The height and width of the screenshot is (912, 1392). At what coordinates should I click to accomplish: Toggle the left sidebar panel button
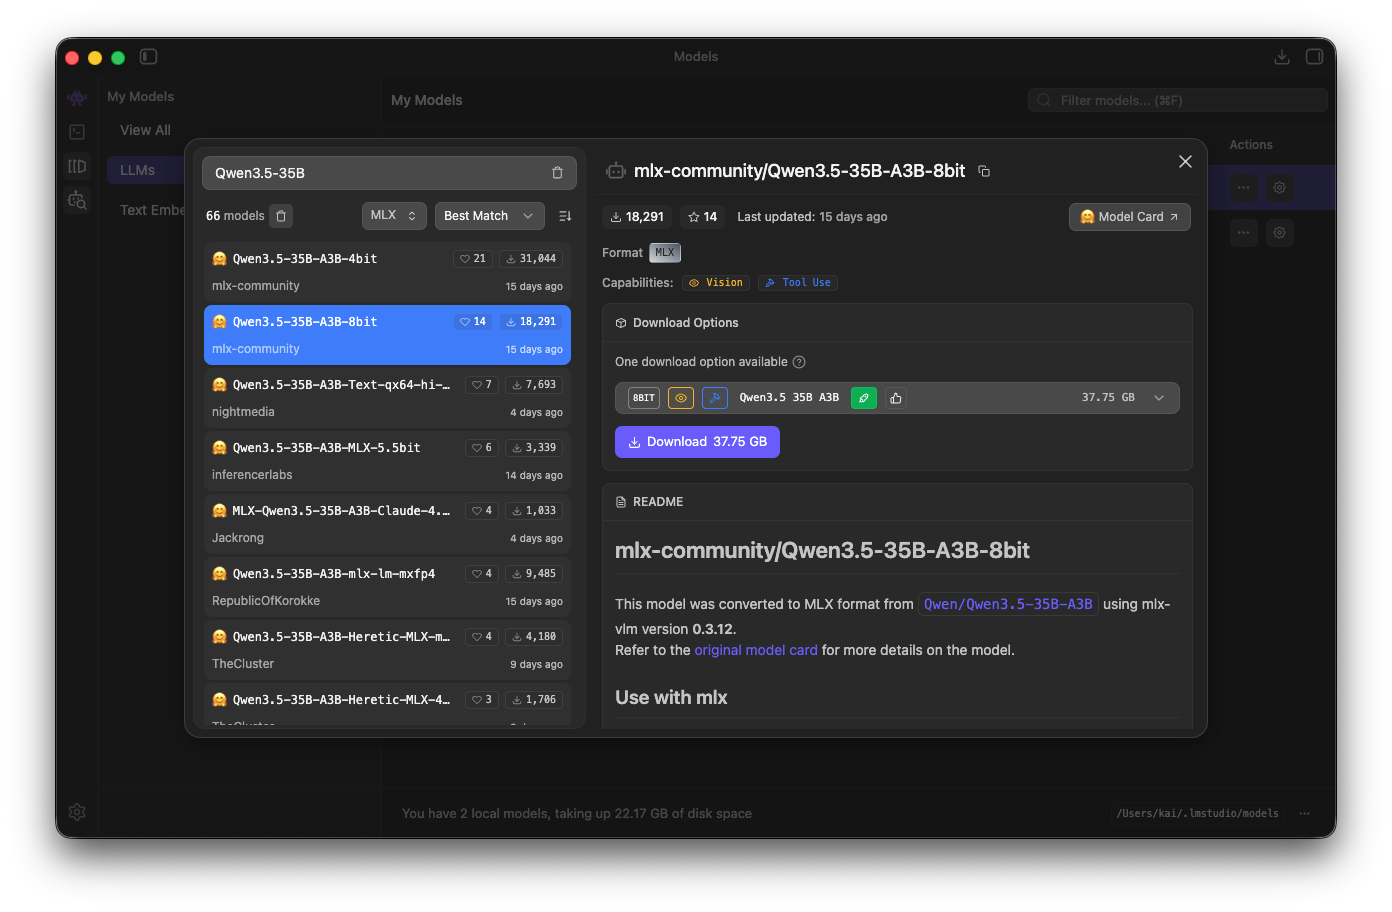click(x=149, y=57)
